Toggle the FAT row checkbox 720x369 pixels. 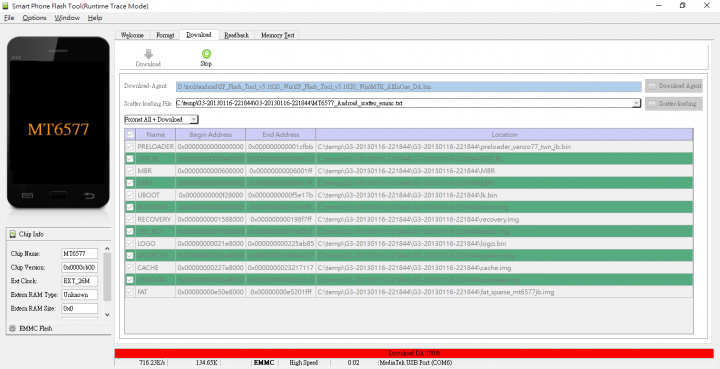130,292
